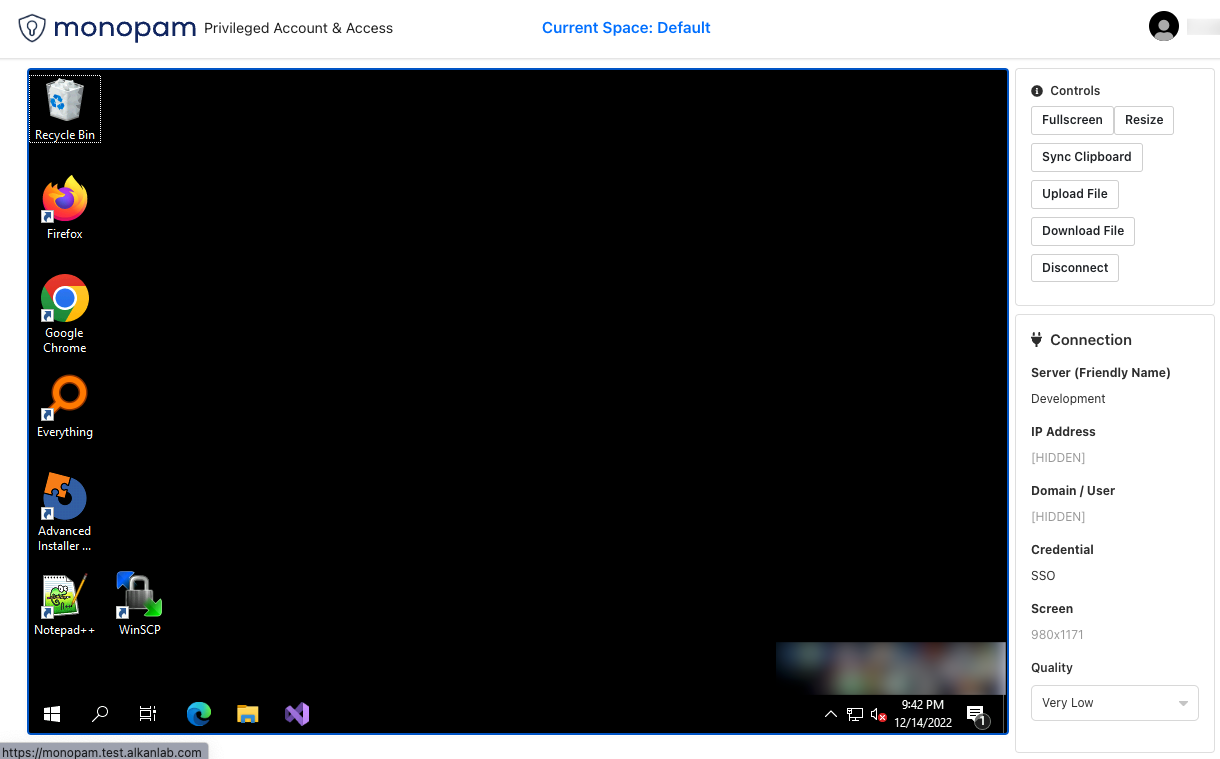
Task: Disconnect from the remote session
Action: pyautogui.click(x=1074, y=268)
